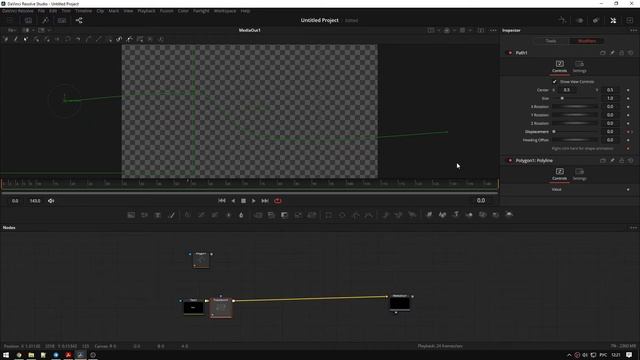Click the share icon in the top toolbar
Screen dimensions: 640x360
[x=79, y=20]
